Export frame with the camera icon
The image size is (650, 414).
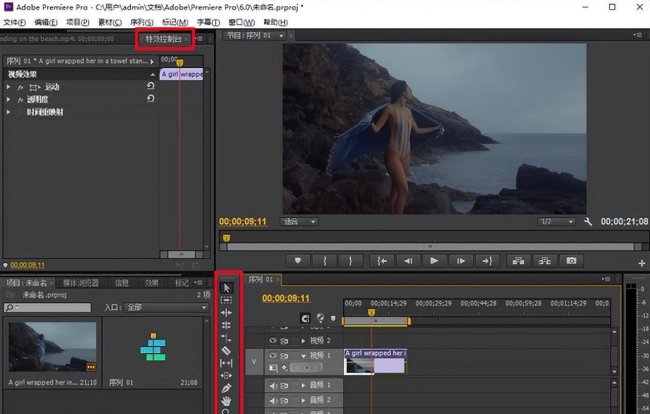pos(571,261)
